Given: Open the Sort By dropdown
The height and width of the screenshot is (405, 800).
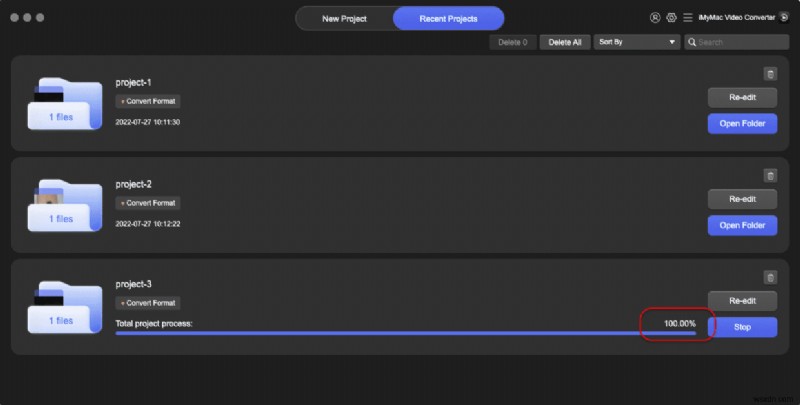Looking at the screenshot, I should point(637,42).
